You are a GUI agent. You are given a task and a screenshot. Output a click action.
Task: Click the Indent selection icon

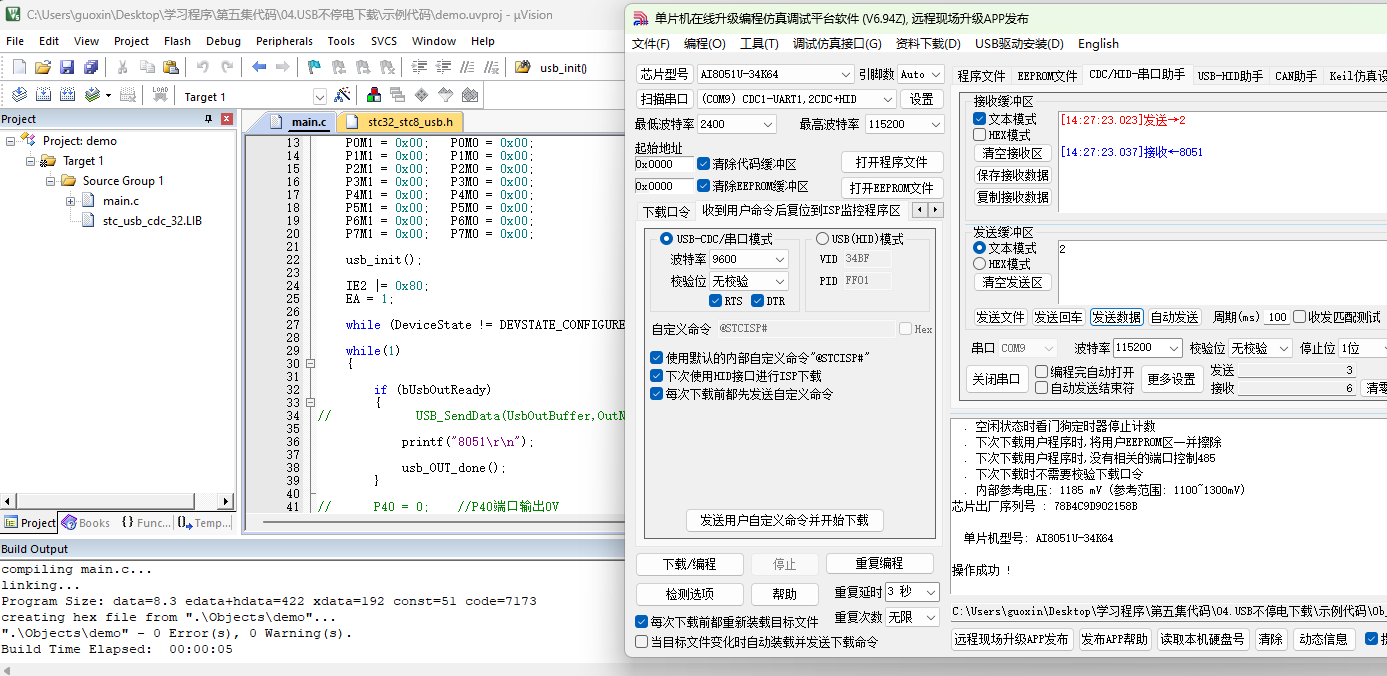418,67
